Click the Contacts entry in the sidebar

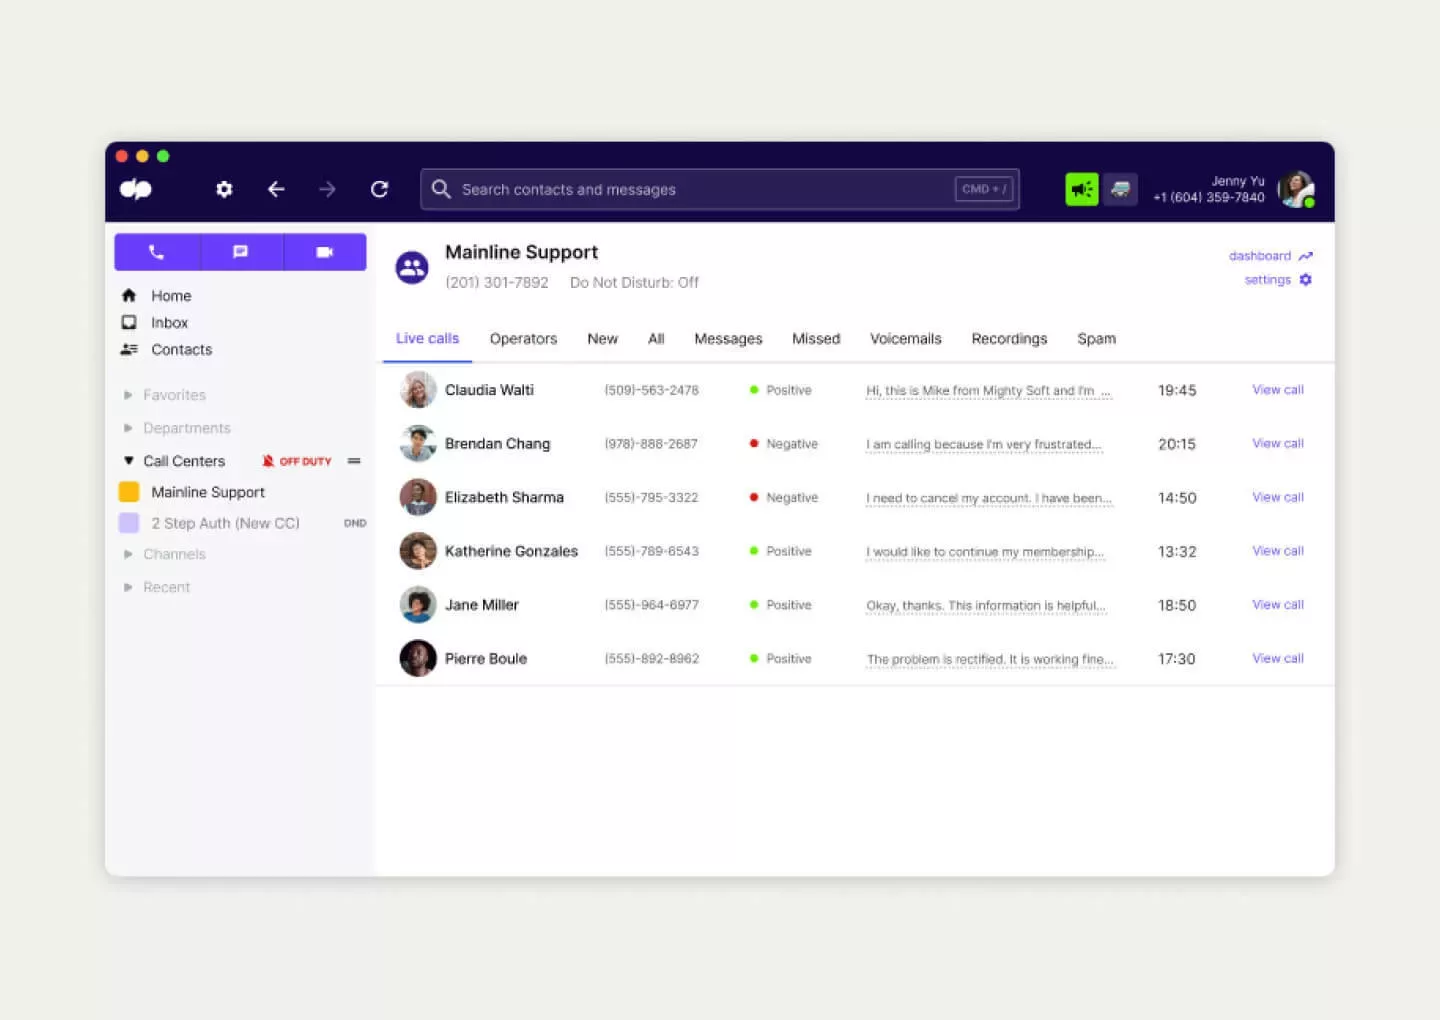tap(181, 349)
